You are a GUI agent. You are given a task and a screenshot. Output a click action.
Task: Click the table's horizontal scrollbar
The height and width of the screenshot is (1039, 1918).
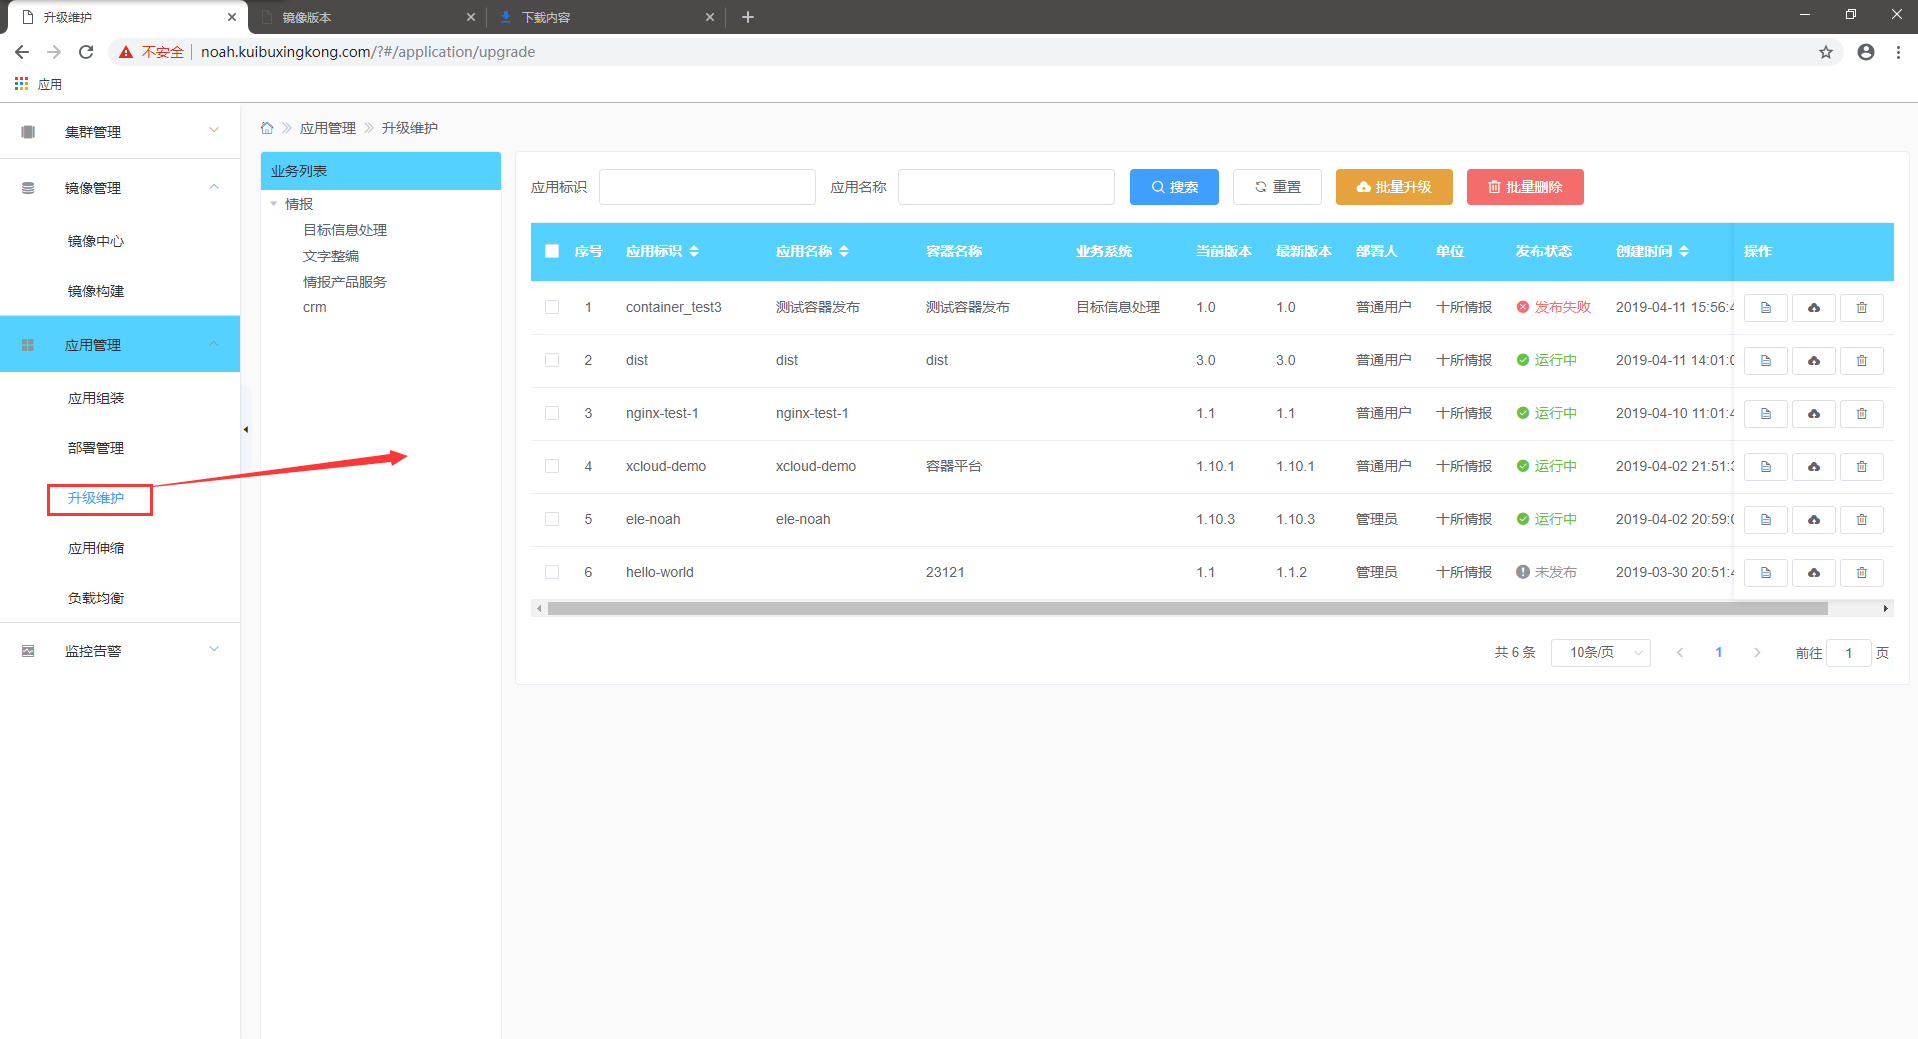[1187, 608]
